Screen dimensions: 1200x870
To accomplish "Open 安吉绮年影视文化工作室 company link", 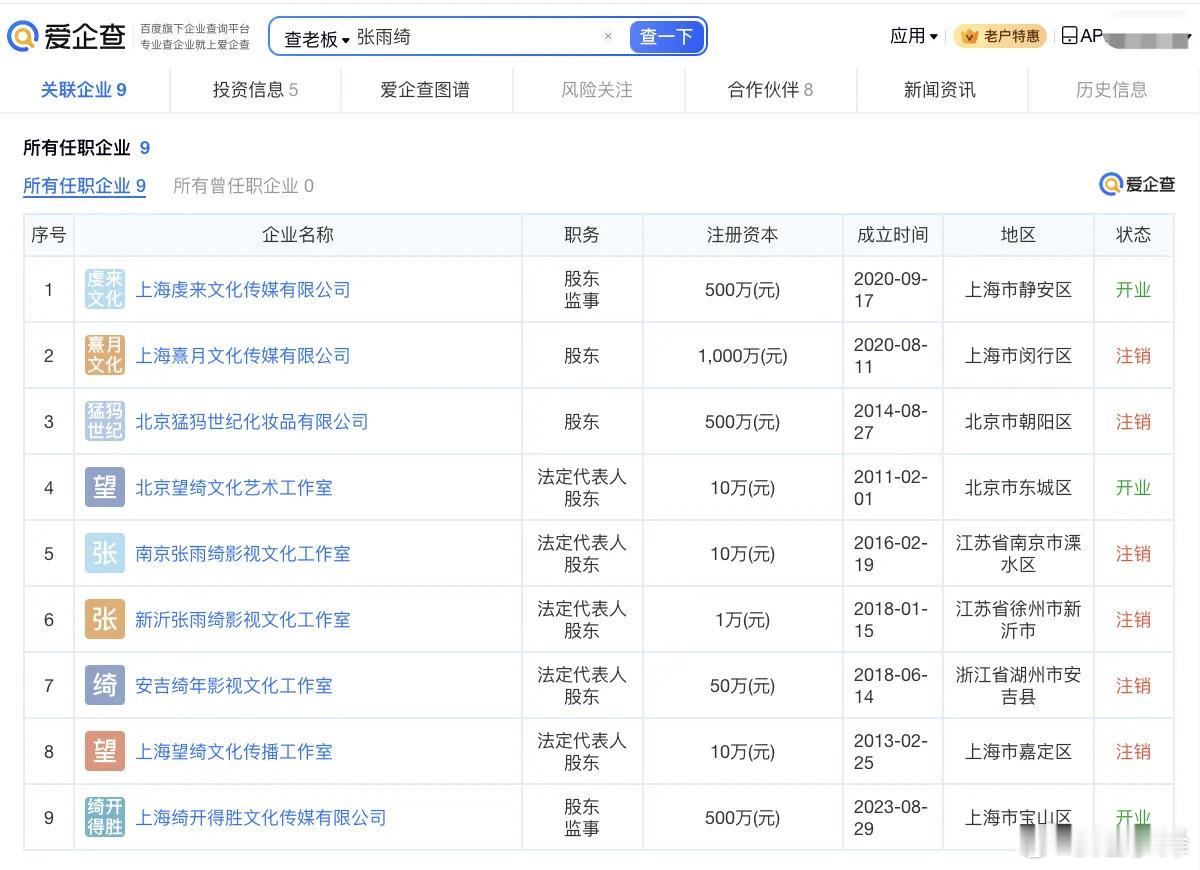I will point(234,686).
